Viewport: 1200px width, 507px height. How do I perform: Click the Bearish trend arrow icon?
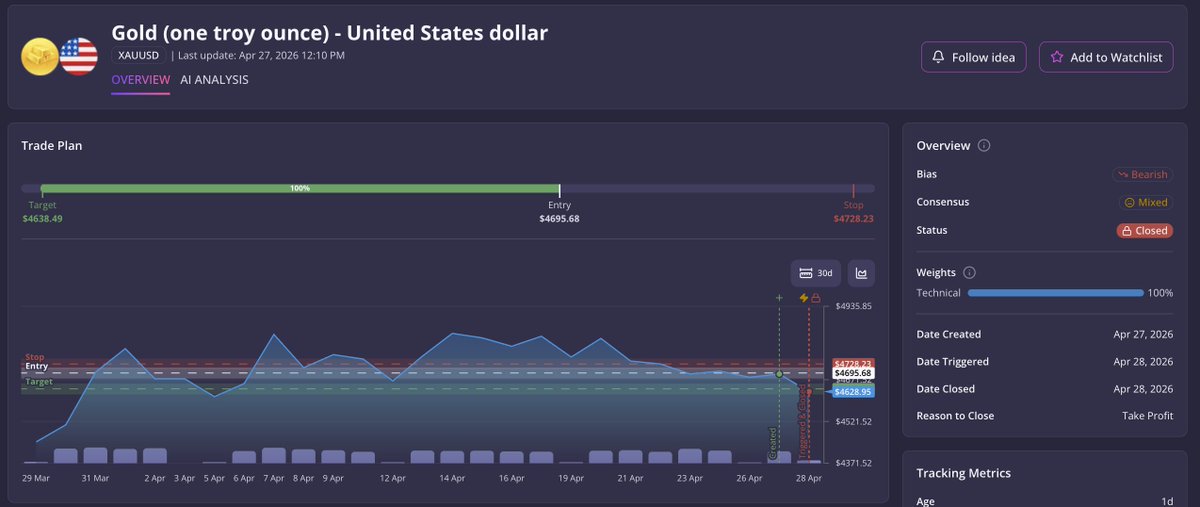1124,174
